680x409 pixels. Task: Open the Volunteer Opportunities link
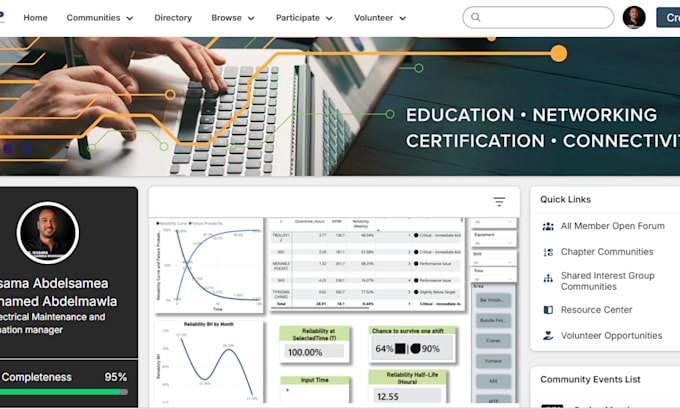coord(611,336)
